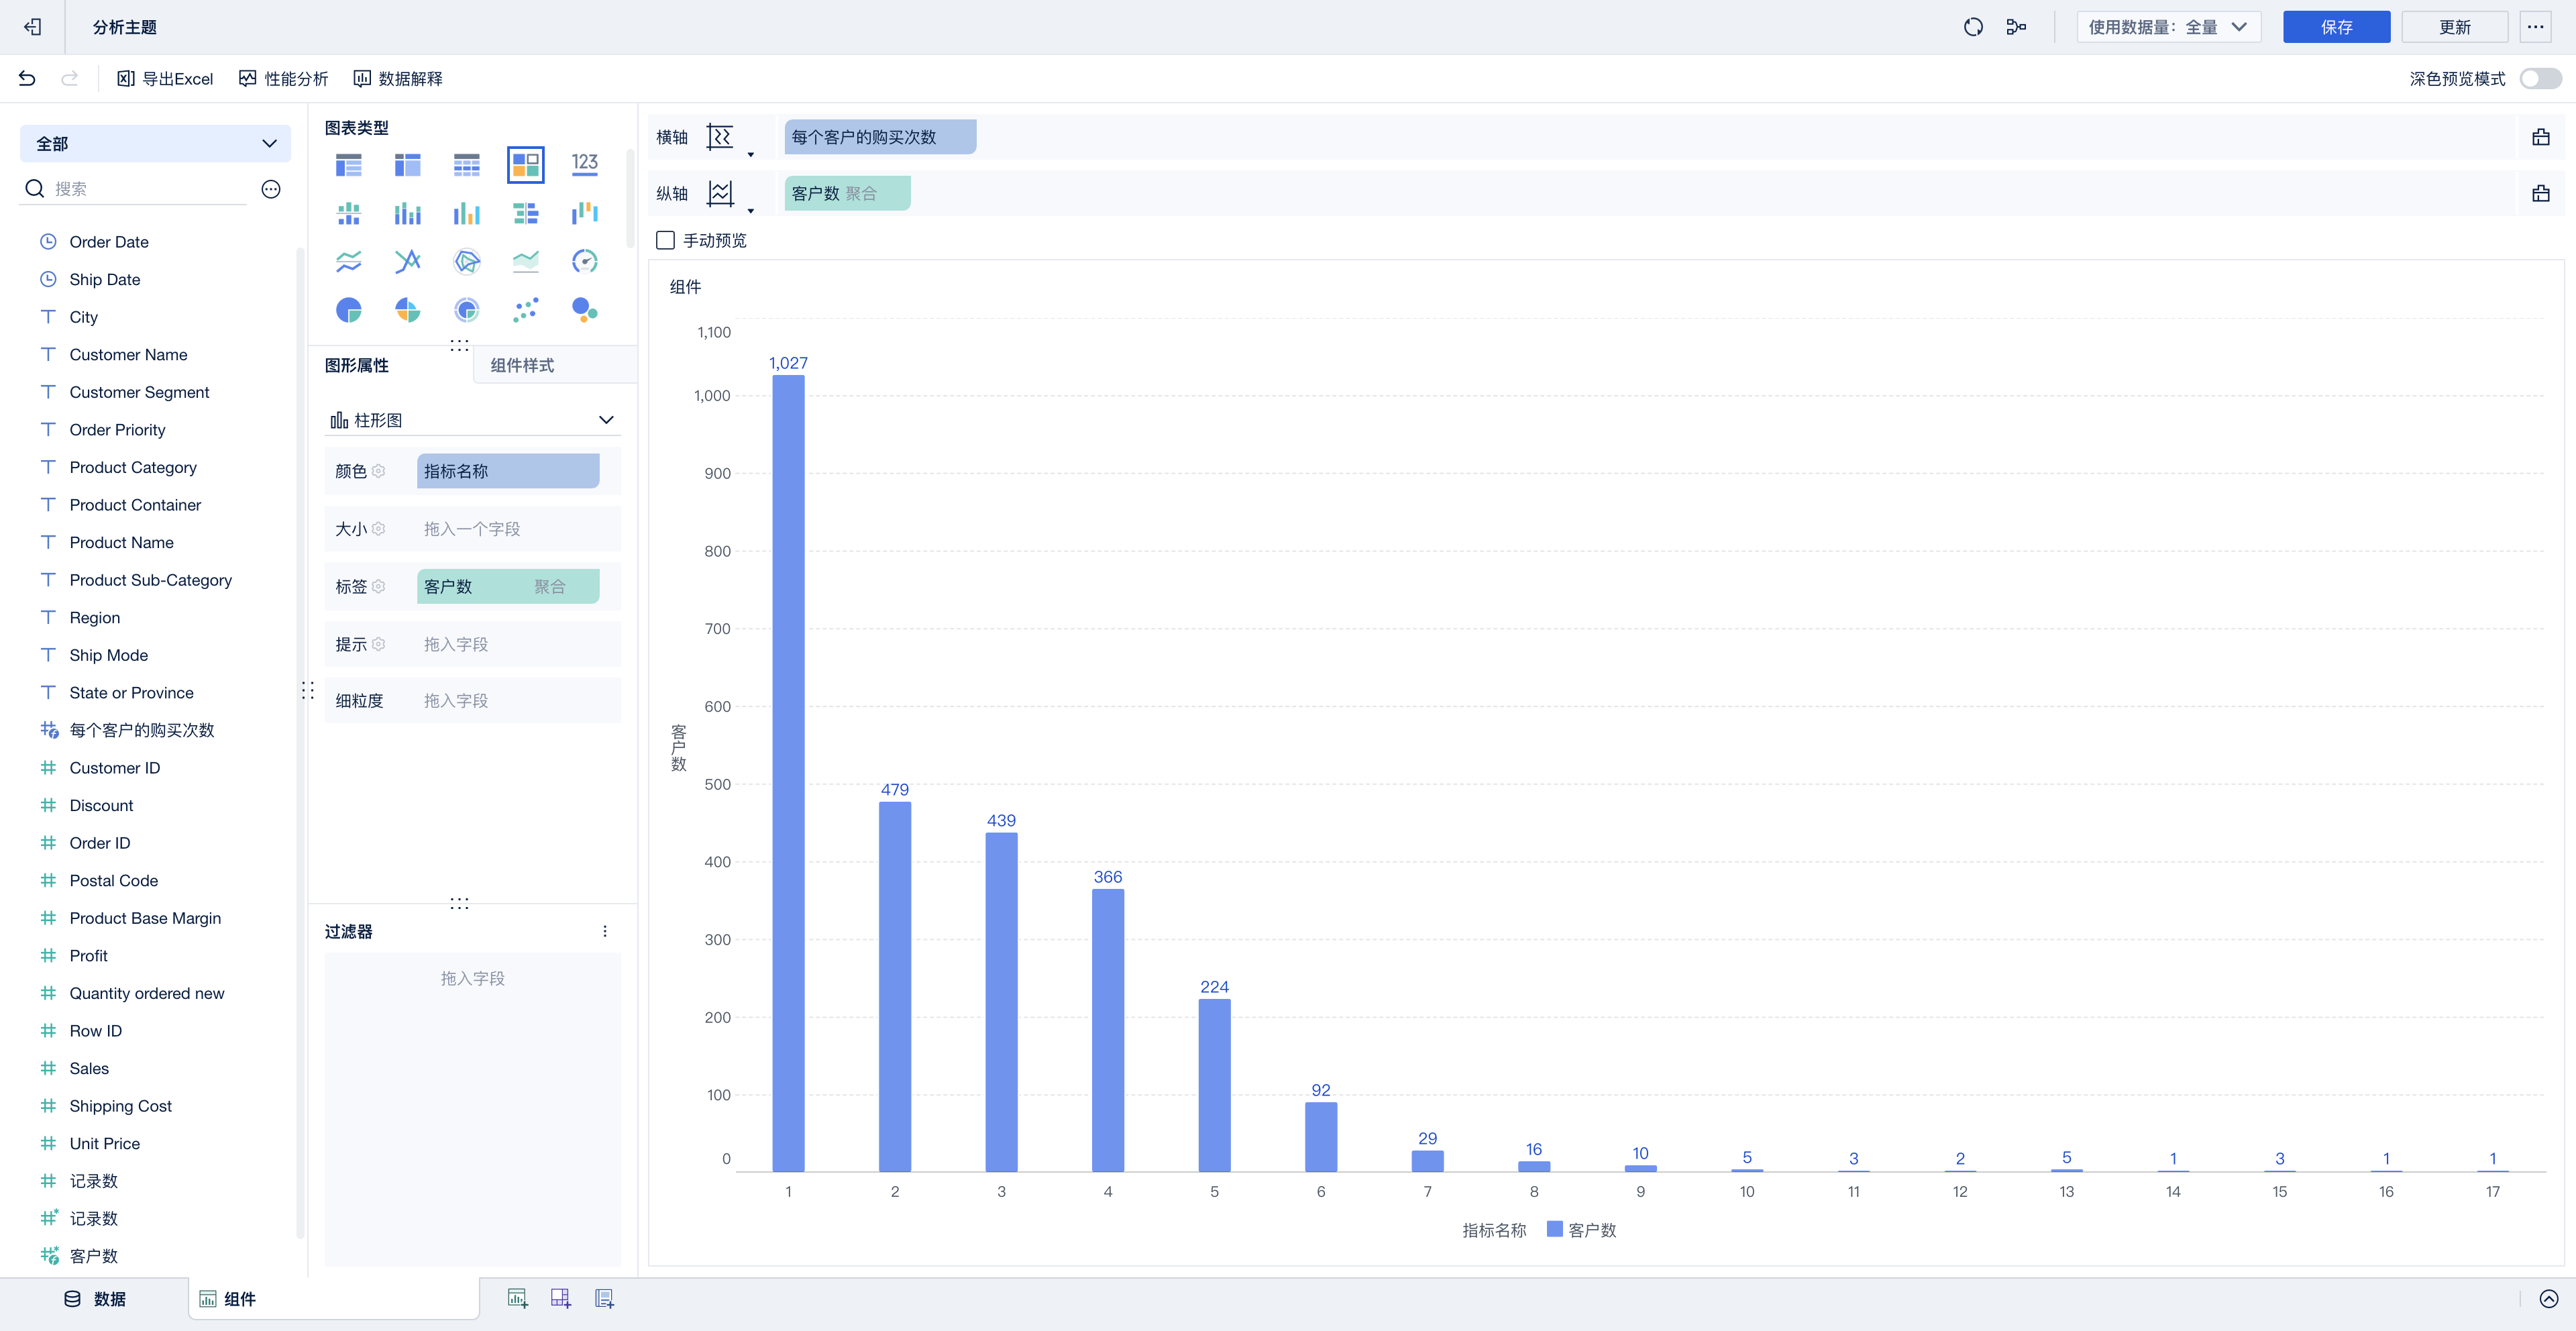Select the custom chart type icon

(x=525, y=164)
